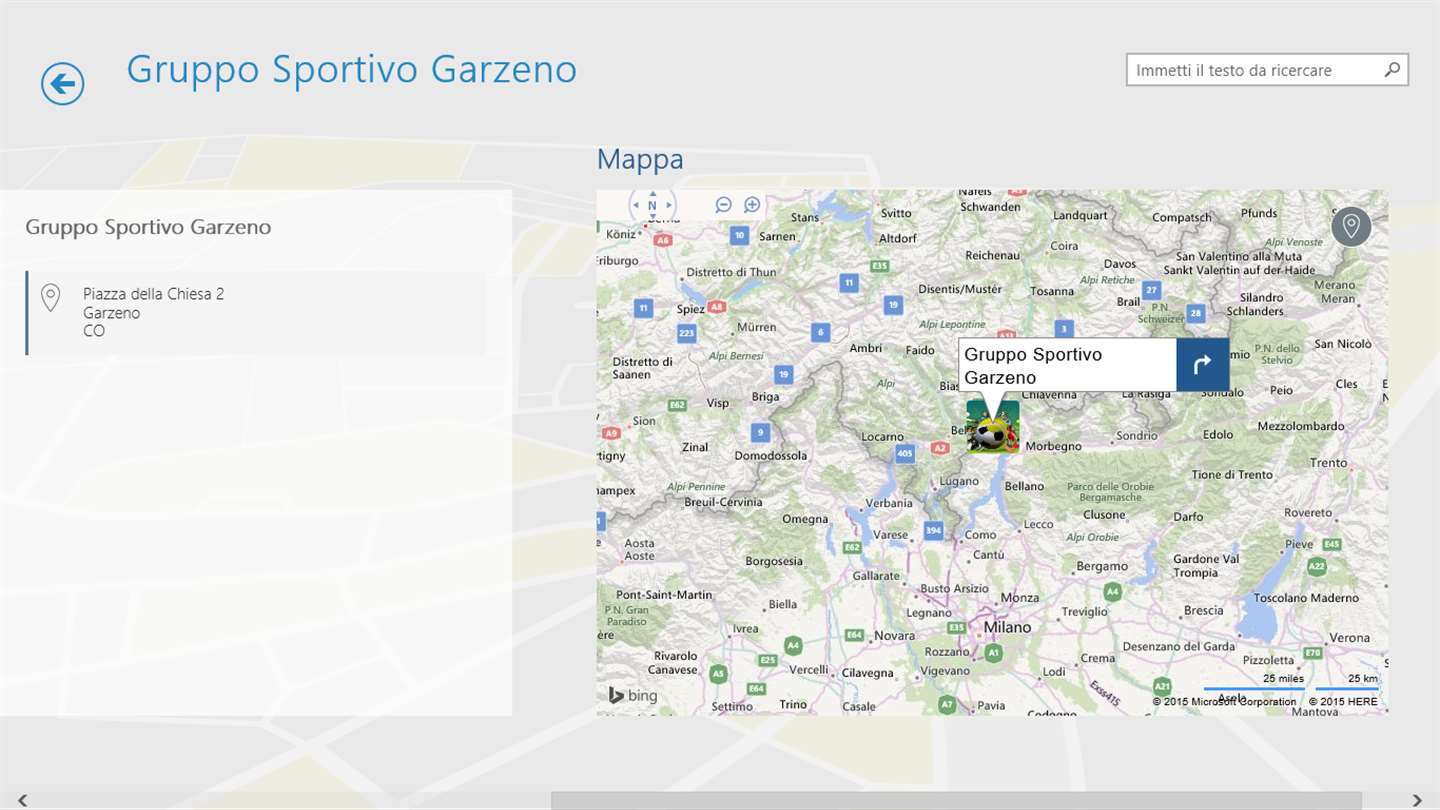The width and height of the screenshot is (1440, 810).
Task: Click 'Varese' label on the map
Action: [890, 535]
